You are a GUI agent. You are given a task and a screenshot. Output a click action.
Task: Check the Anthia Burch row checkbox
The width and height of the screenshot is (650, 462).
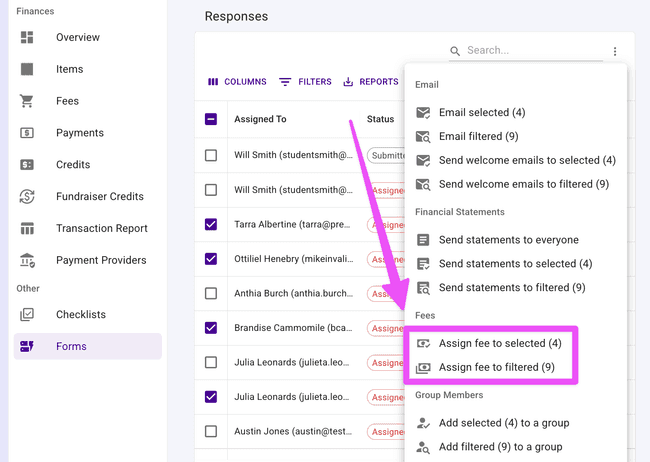pyautogui.click(x=211, y=293)
